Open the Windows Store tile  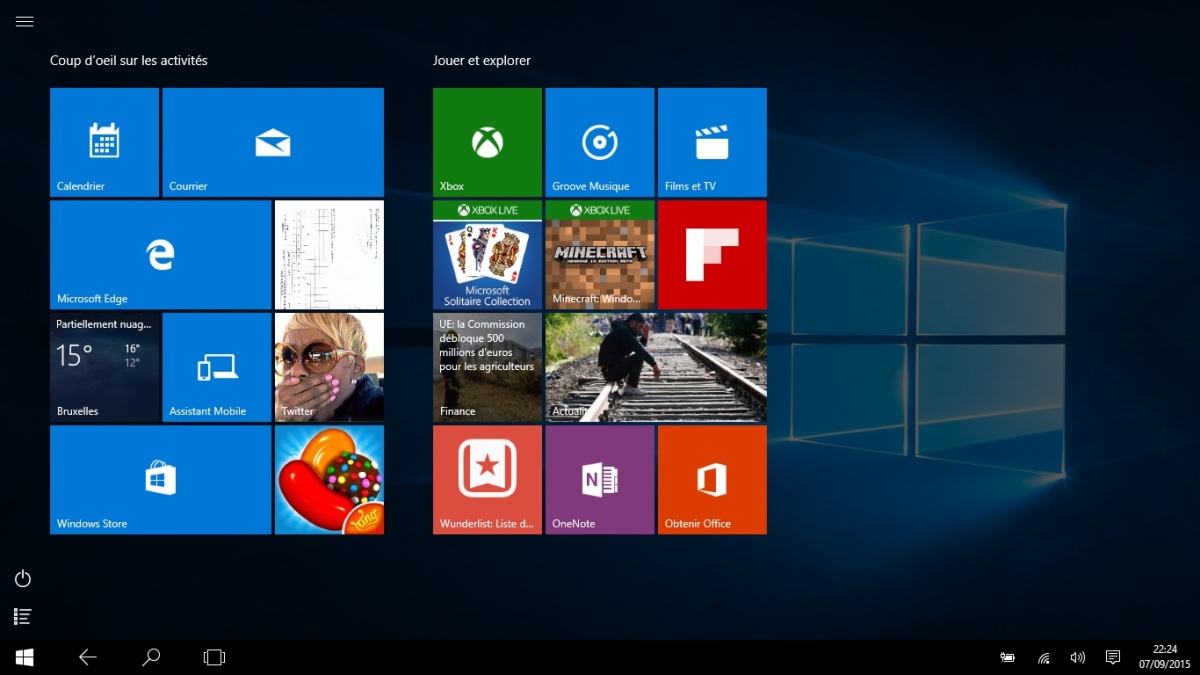coord(160,480)
